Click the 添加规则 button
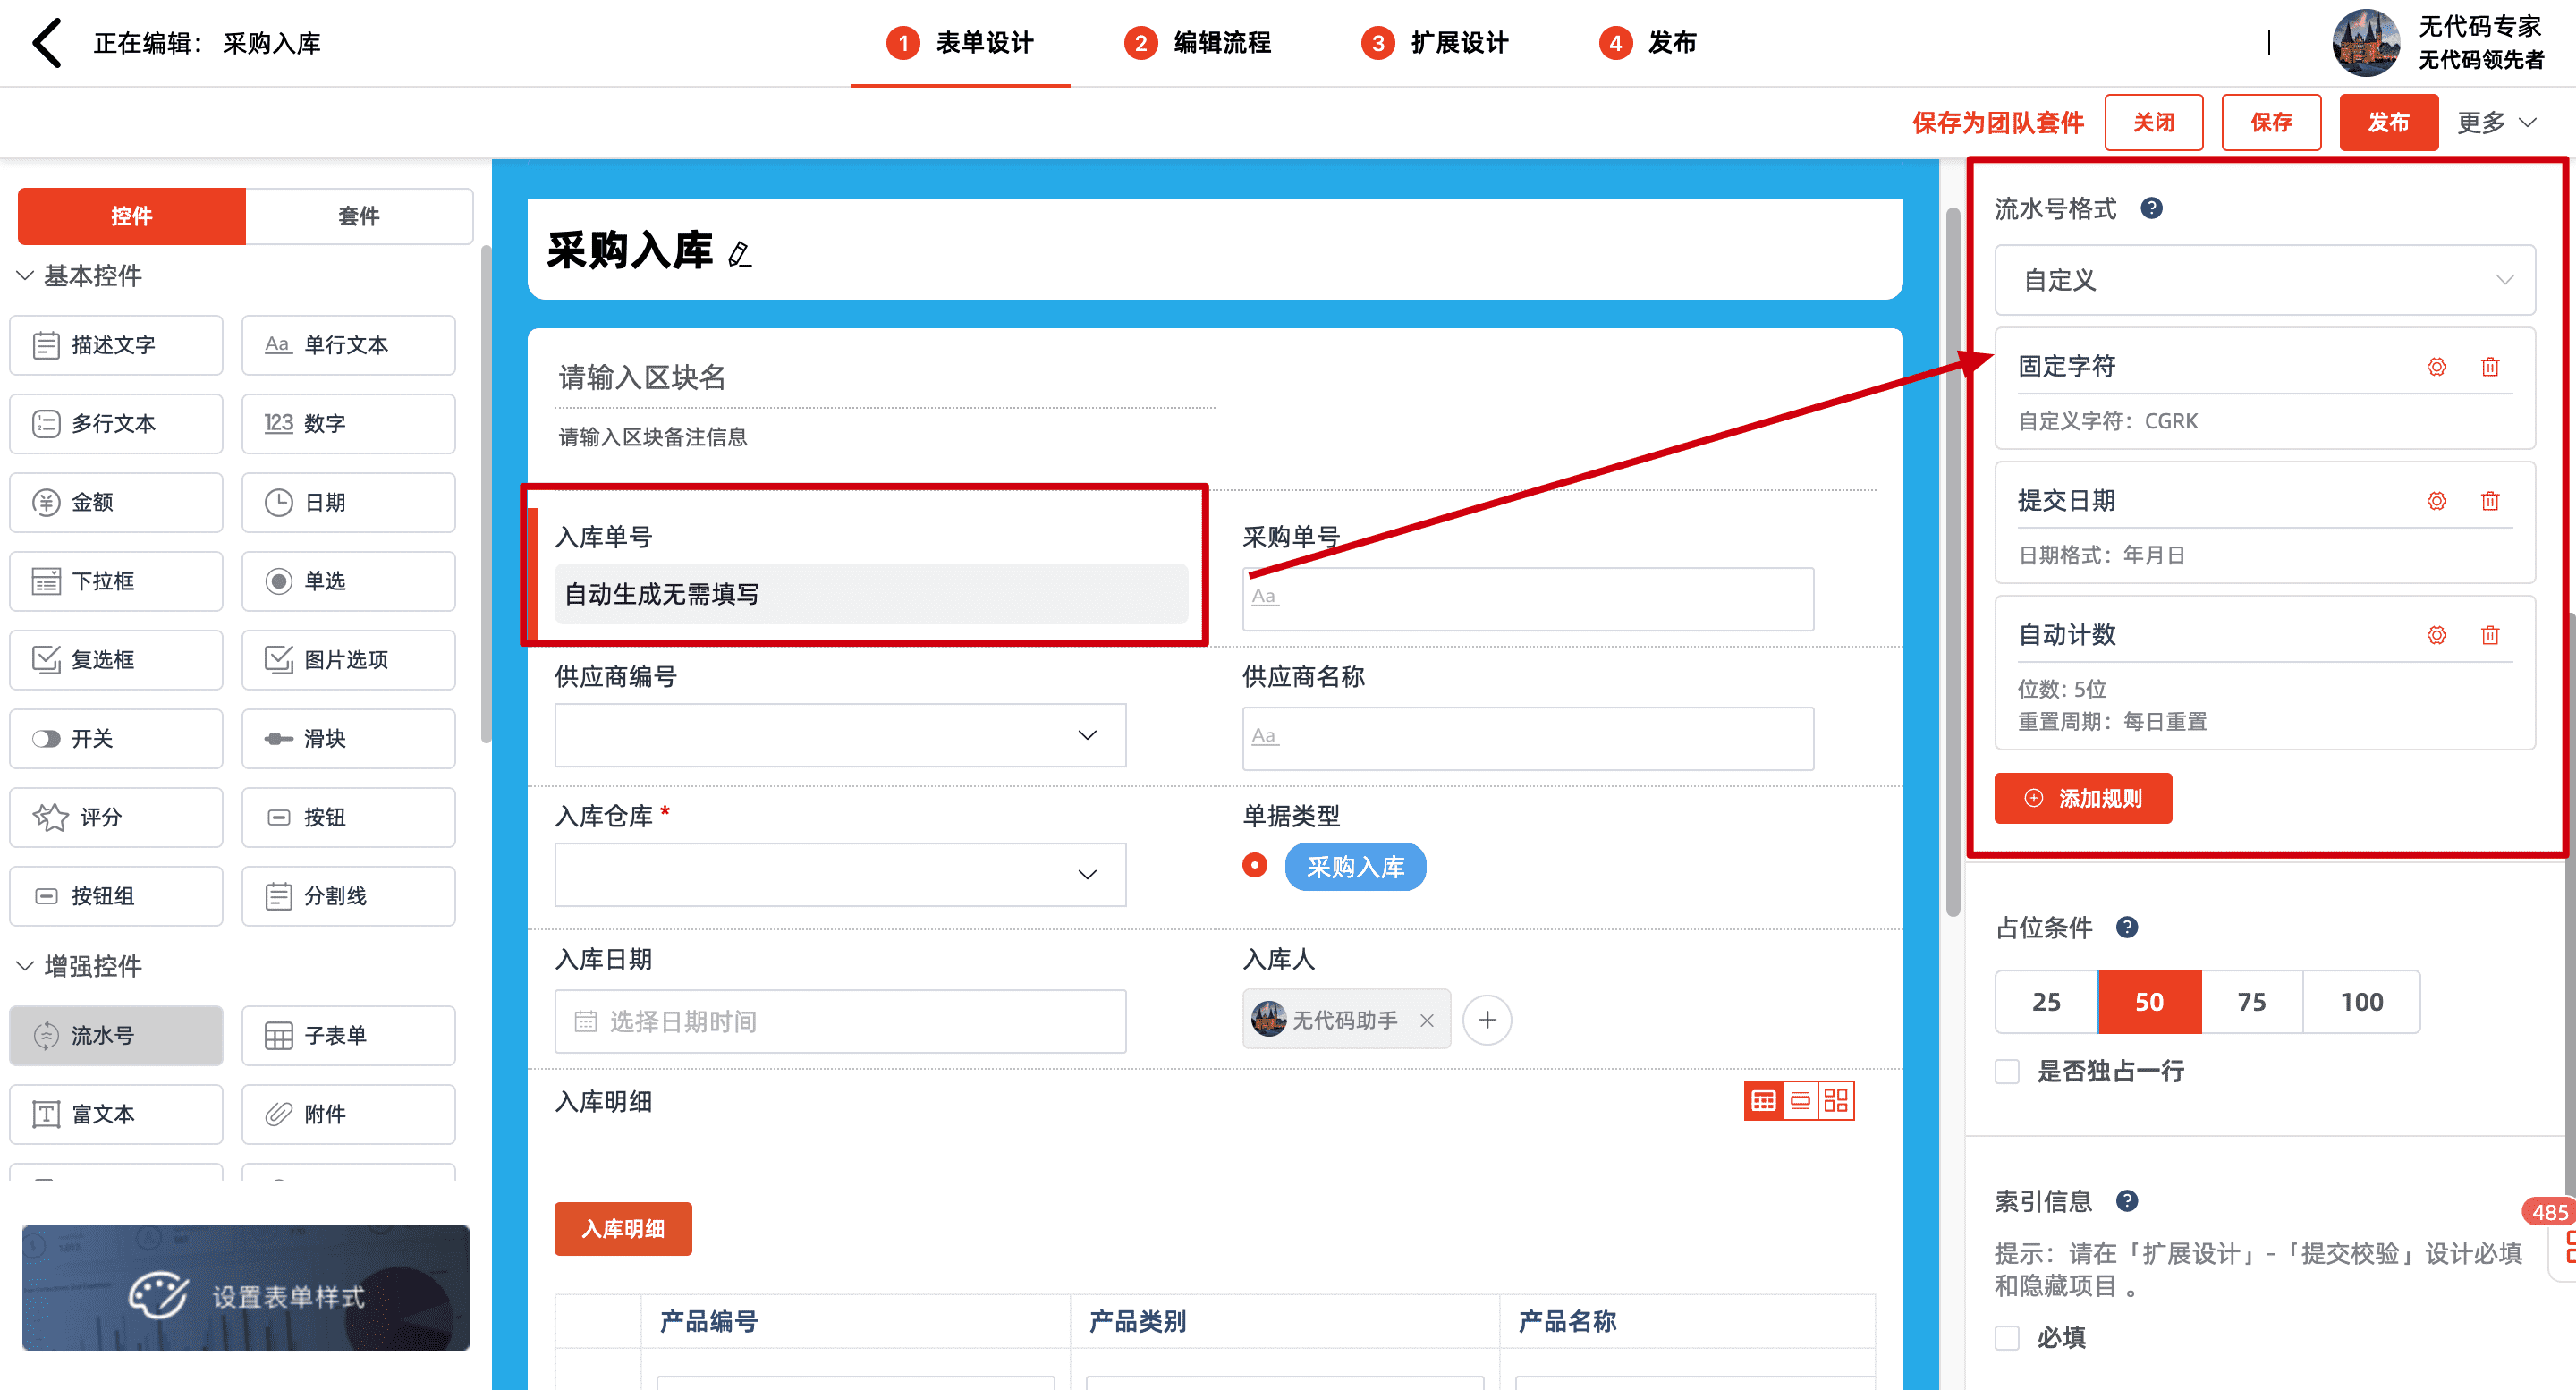Screen dimensions: 2576x1390 pos(2083,798)
